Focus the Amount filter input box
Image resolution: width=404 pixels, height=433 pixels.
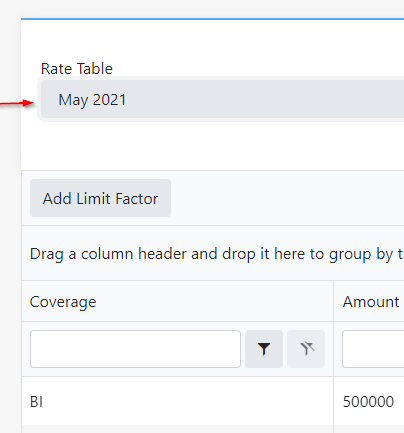click(x=373, y=349)
